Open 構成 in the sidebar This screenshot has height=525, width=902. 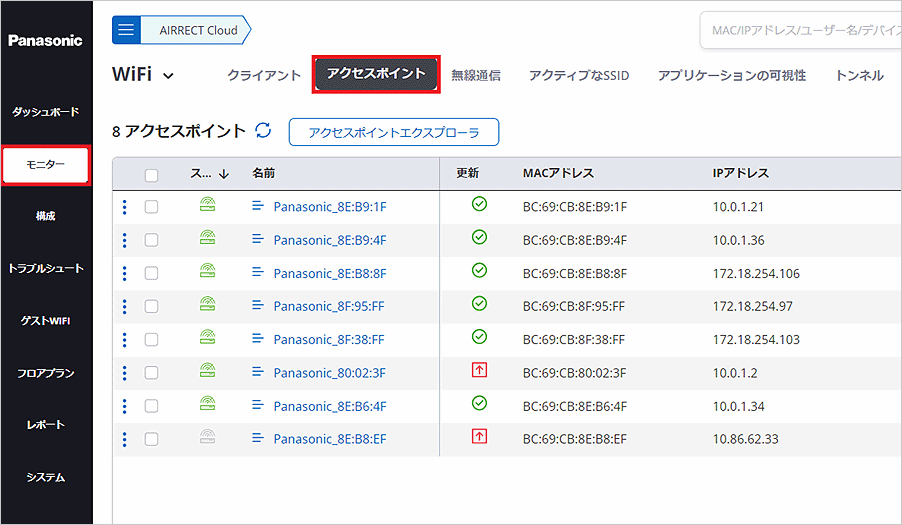click(x=45, y=216)
